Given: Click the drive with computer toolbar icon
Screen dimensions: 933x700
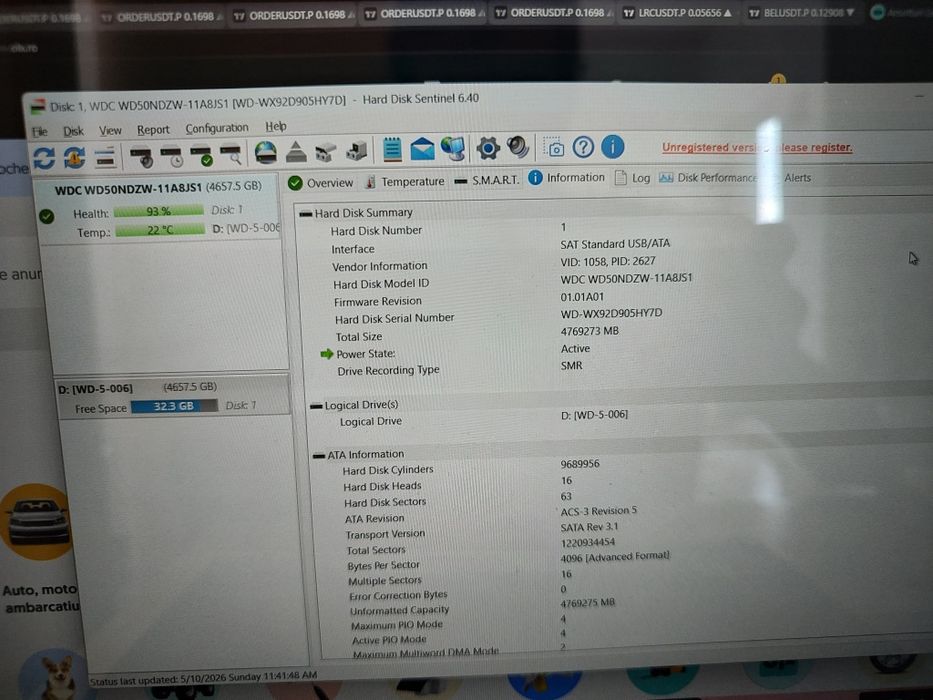Looking at the screenshot, I should tap(356, 151).
